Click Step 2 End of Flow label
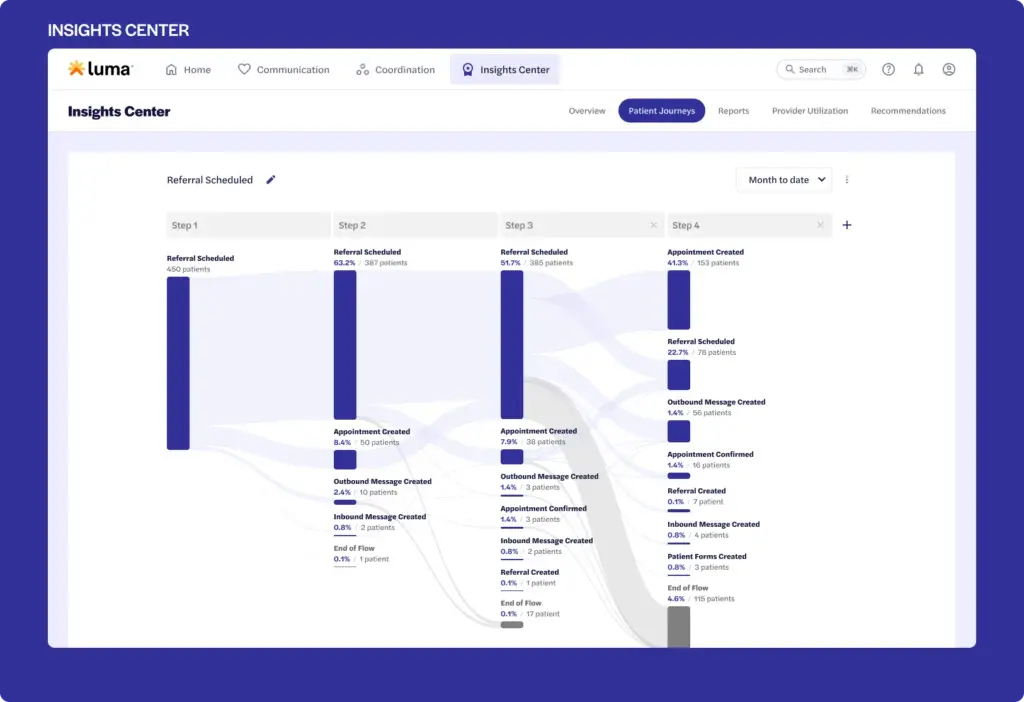Image resolution: width=1024 pixels, height=702 pixels. click(354, 549)
